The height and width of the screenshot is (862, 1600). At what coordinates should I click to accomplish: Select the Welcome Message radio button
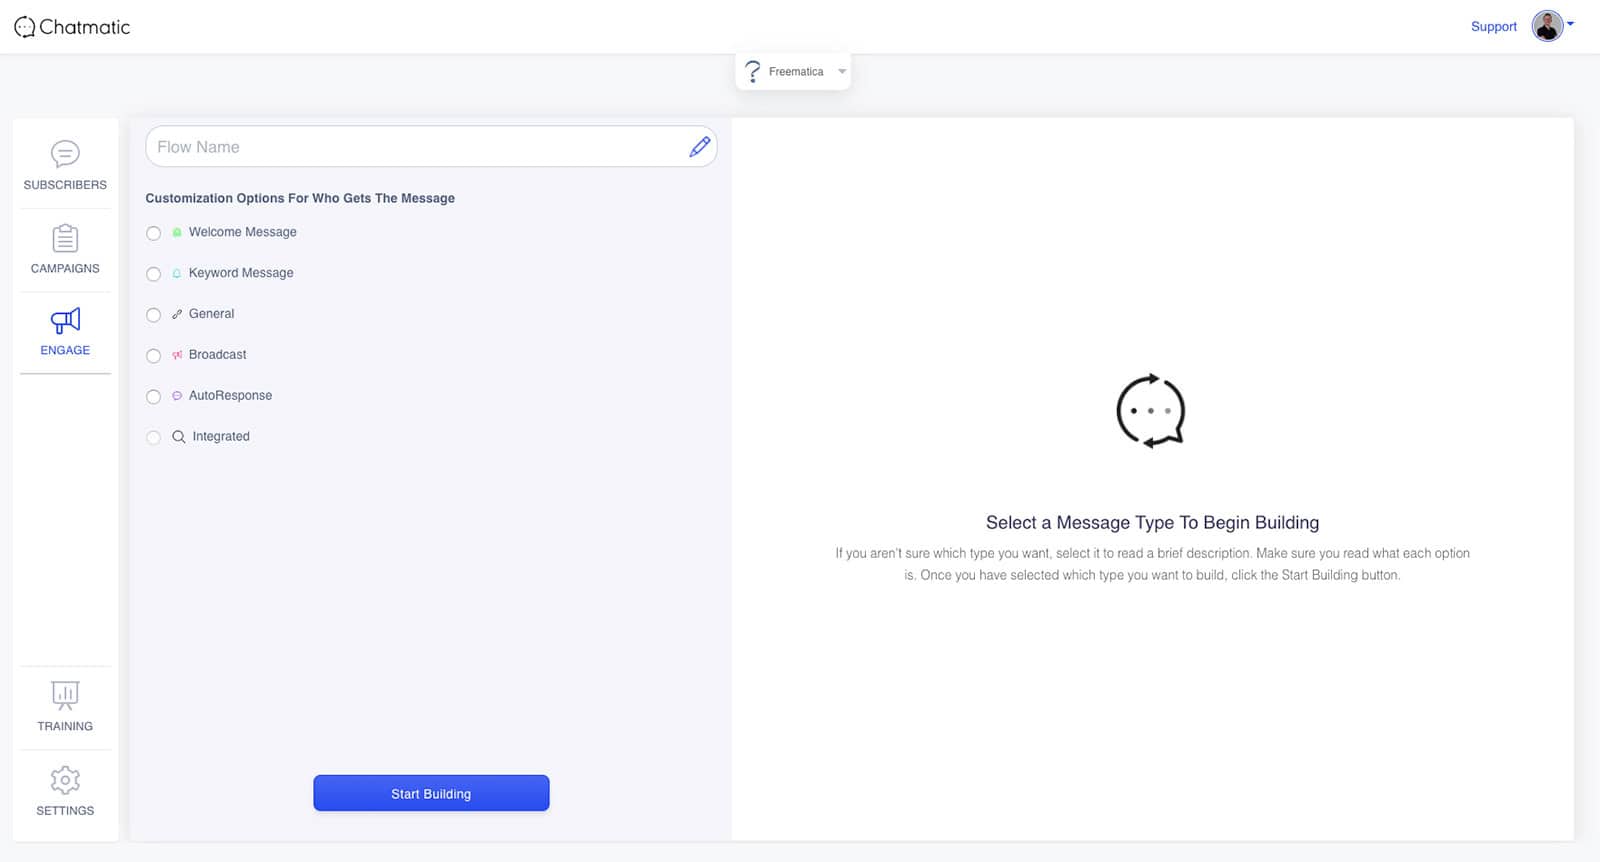click(153, 233)
